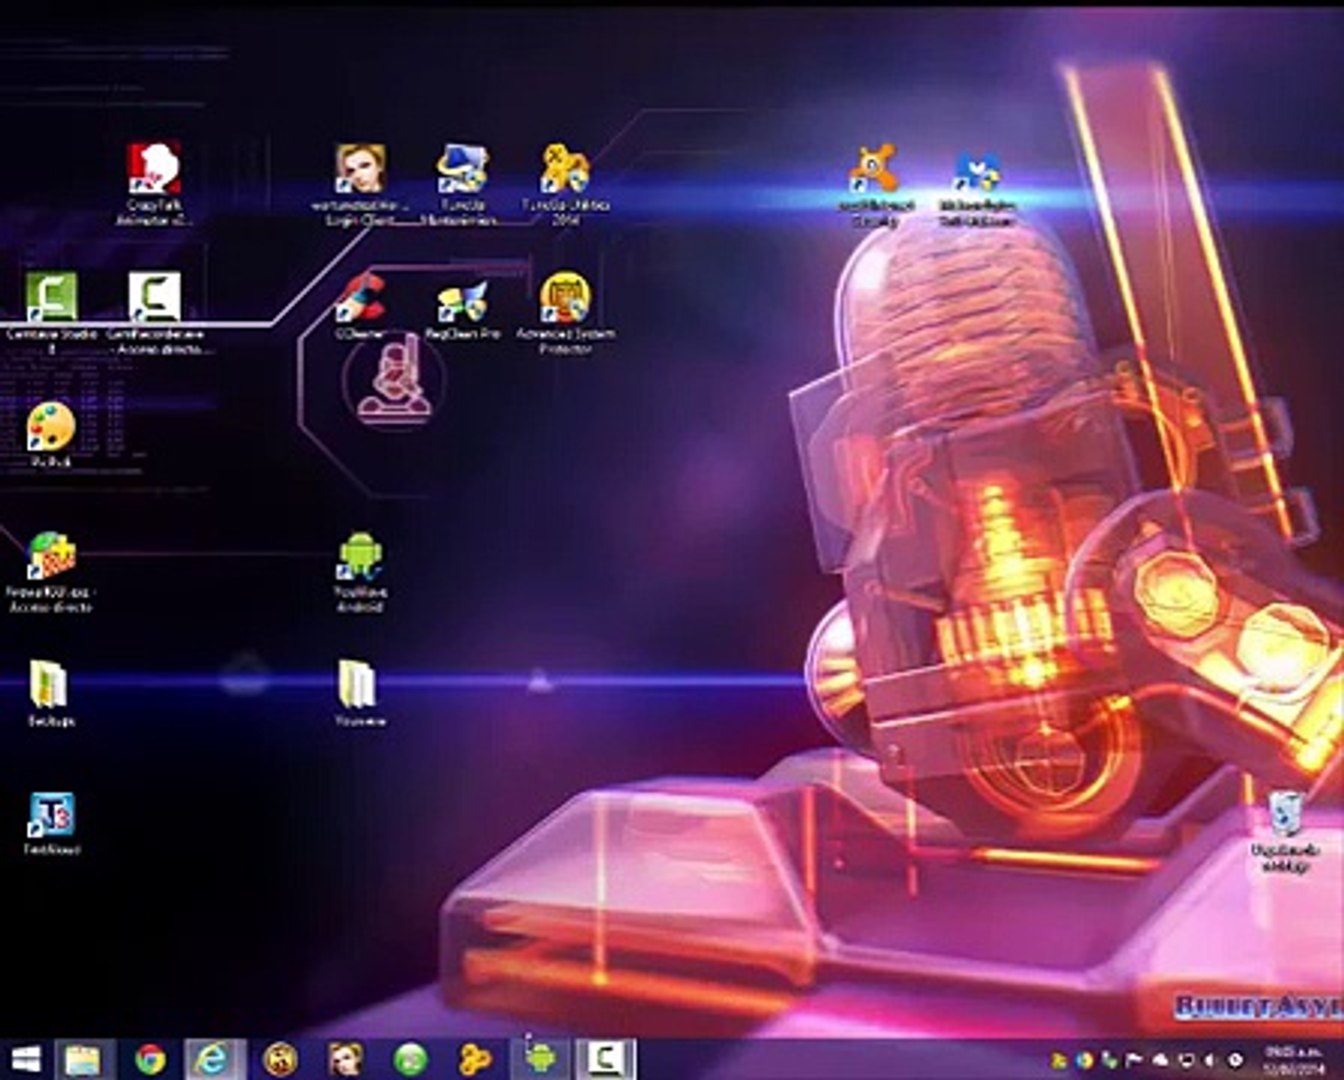Switch to the Camtasia recorder on the taskbar
1344x1080 pixels.
[606, 1059]
